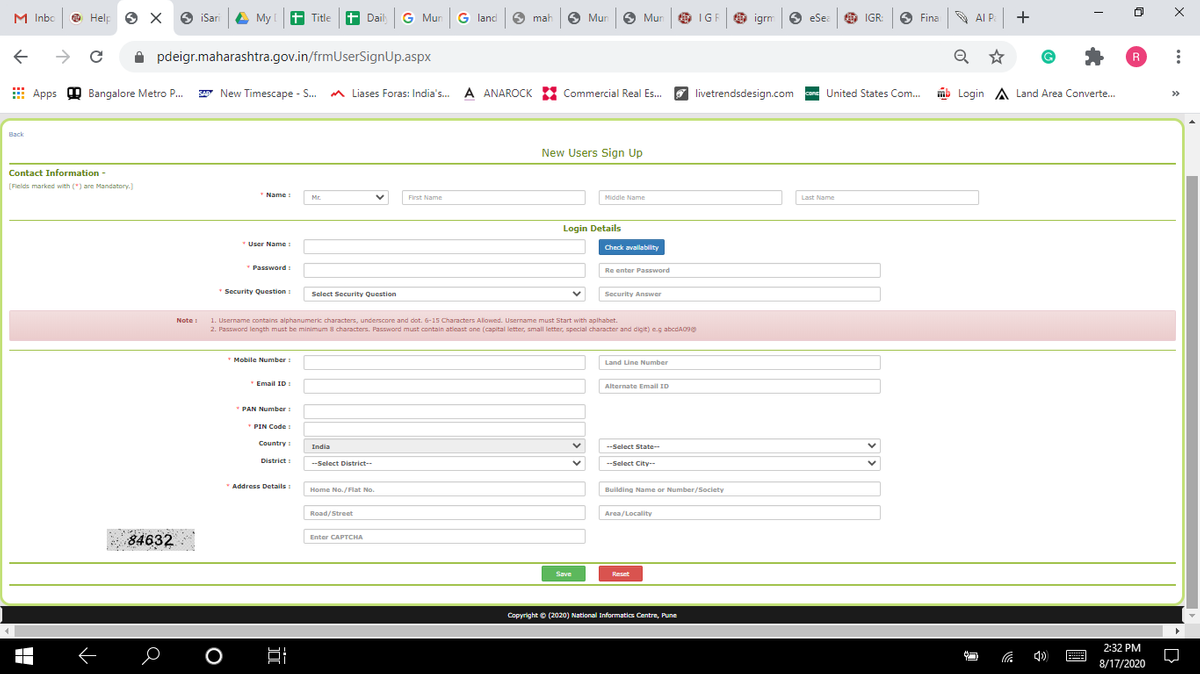Viewport: 1200px width, 674px height.
Task: Switch to the Inbox Gmail tab
Action: tap(34, 18)
